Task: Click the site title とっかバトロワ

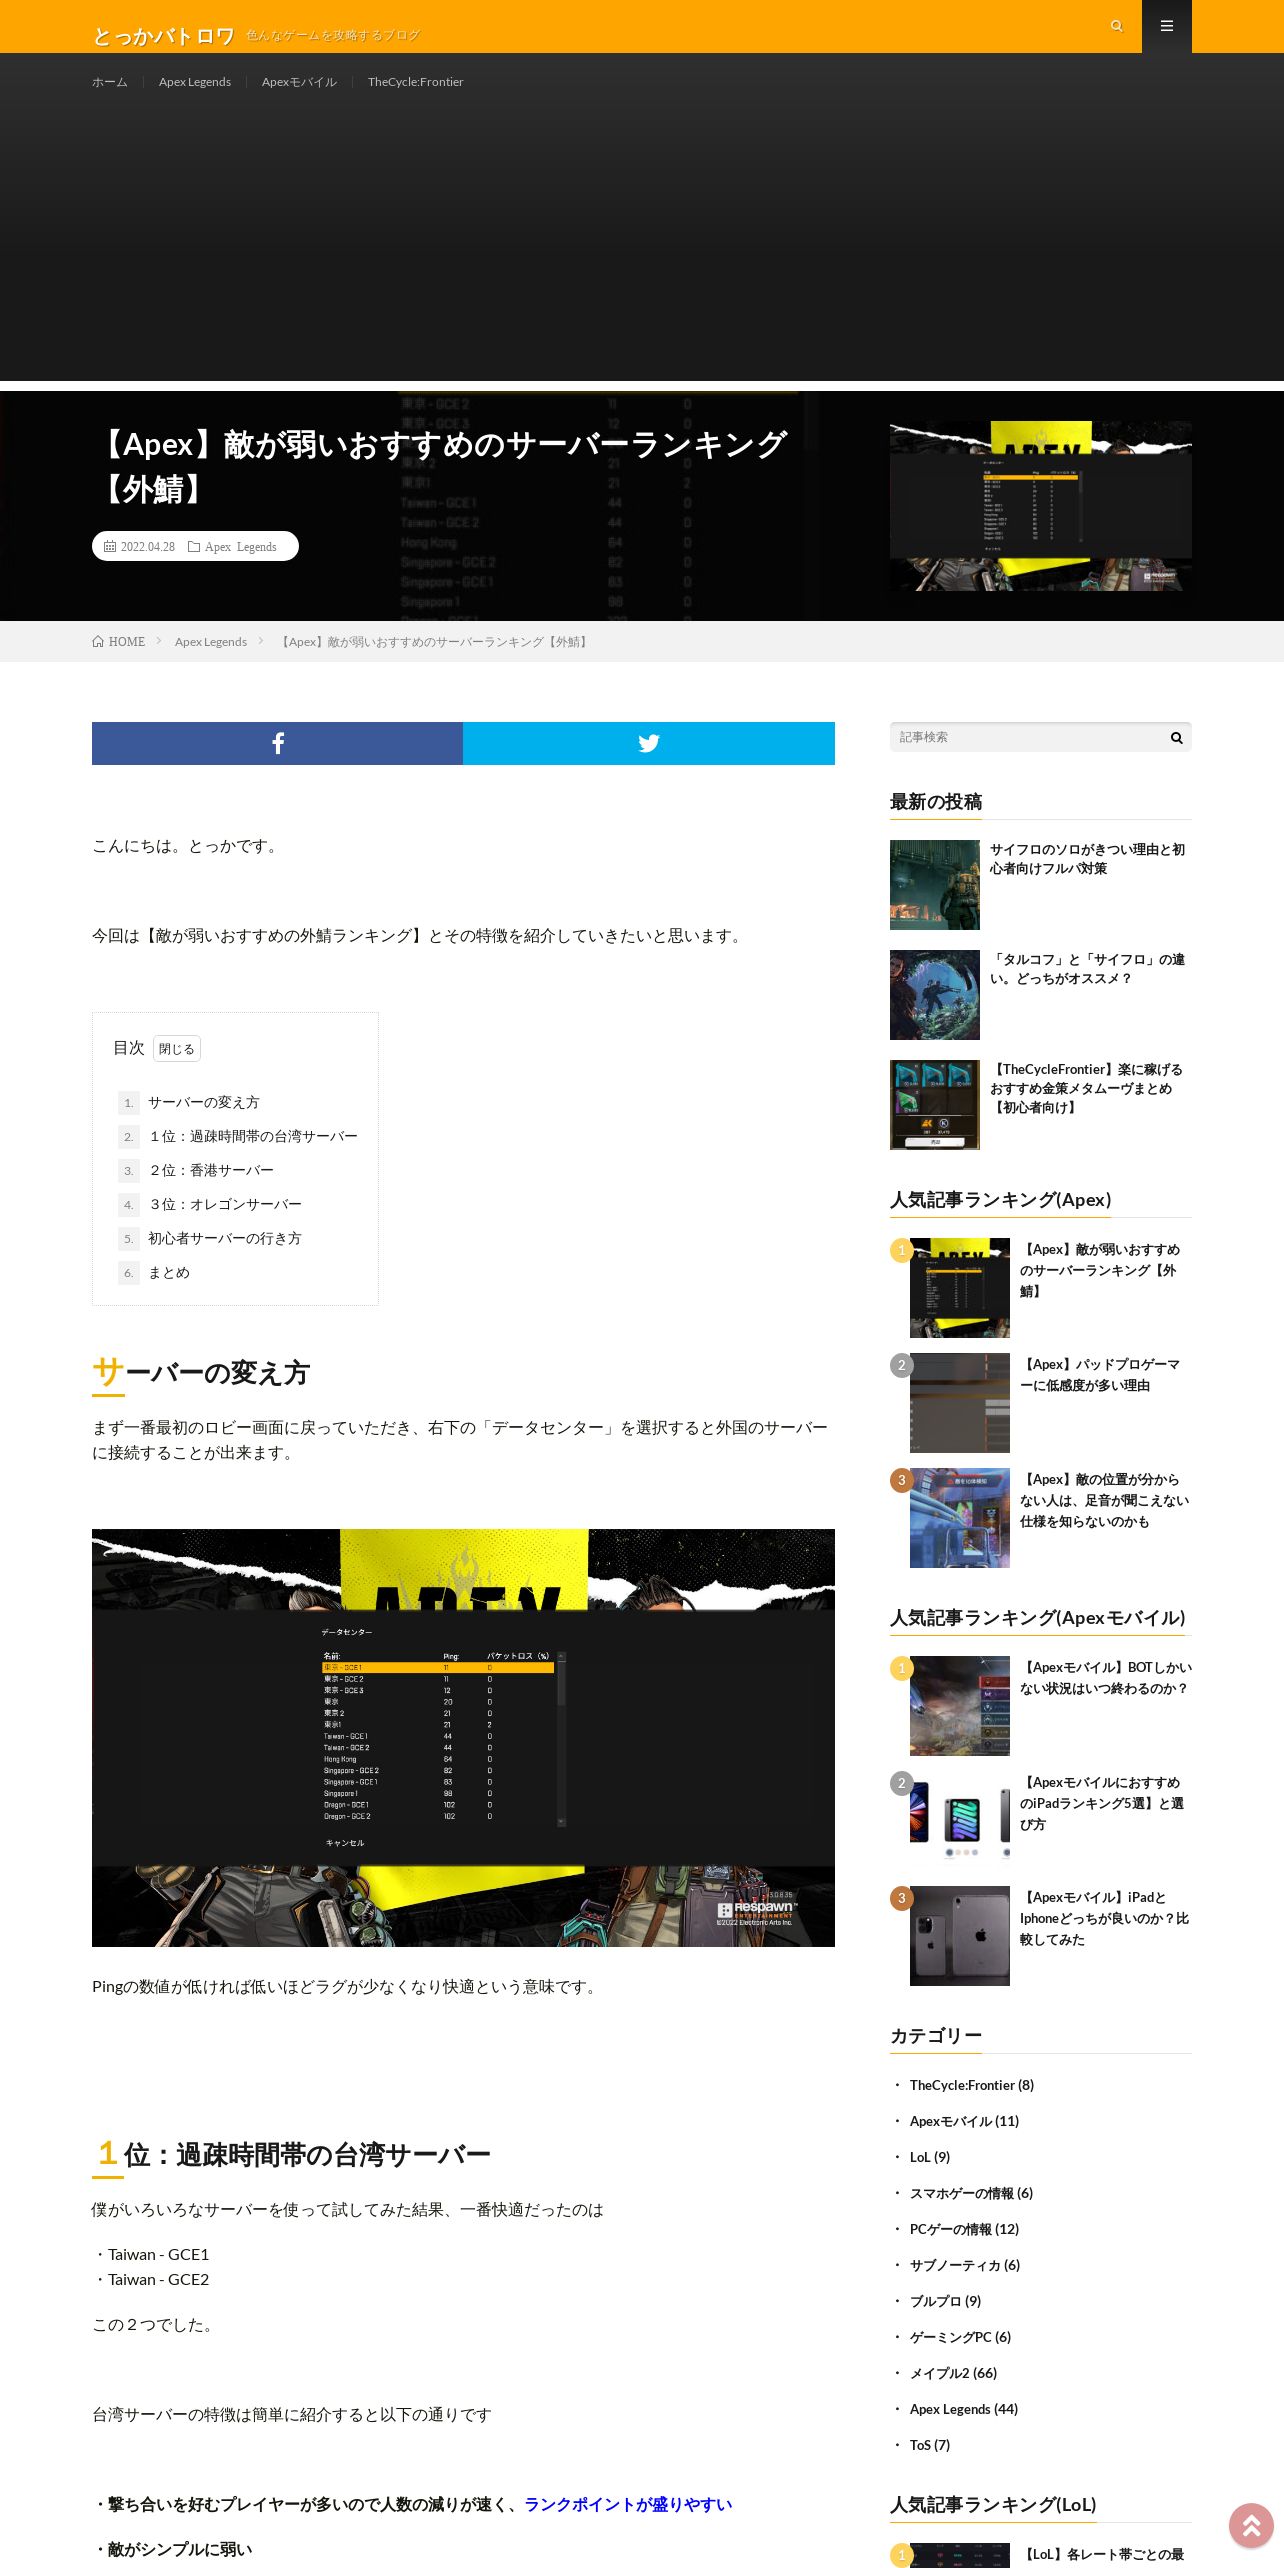Action: pos(164,36)
